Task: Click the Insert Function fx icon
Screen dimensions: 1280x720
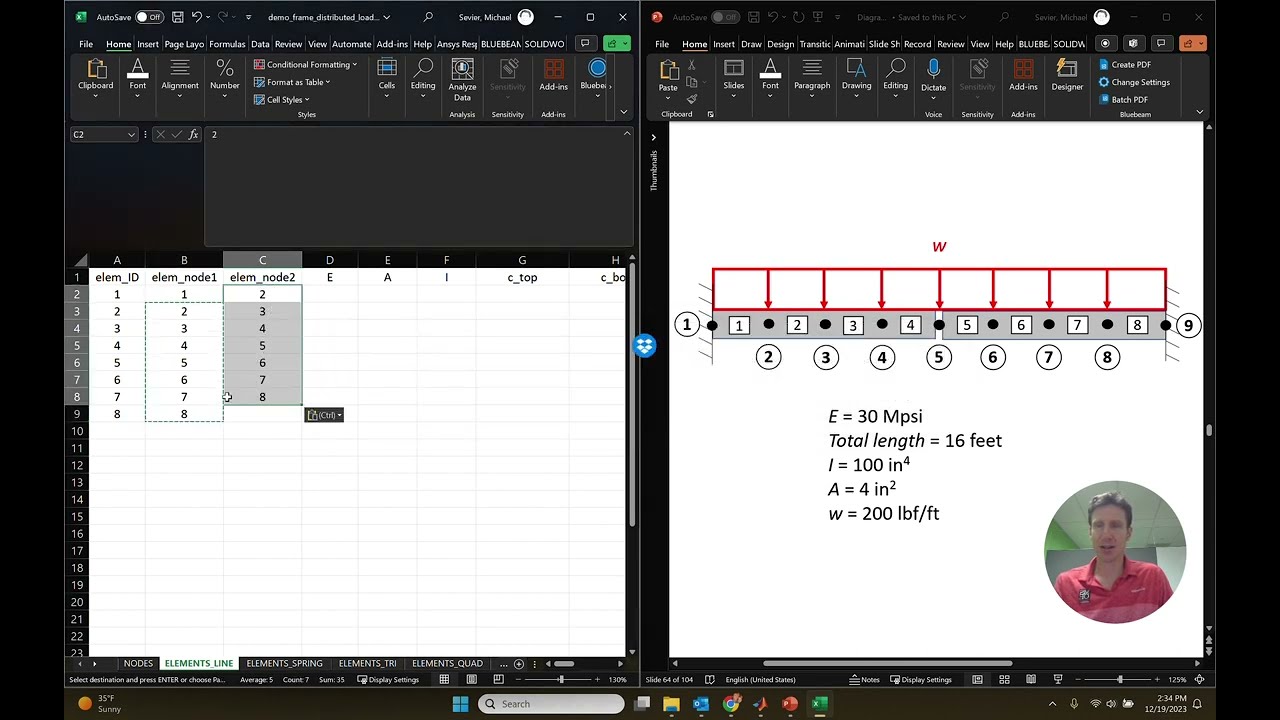Action: [193, 134]
